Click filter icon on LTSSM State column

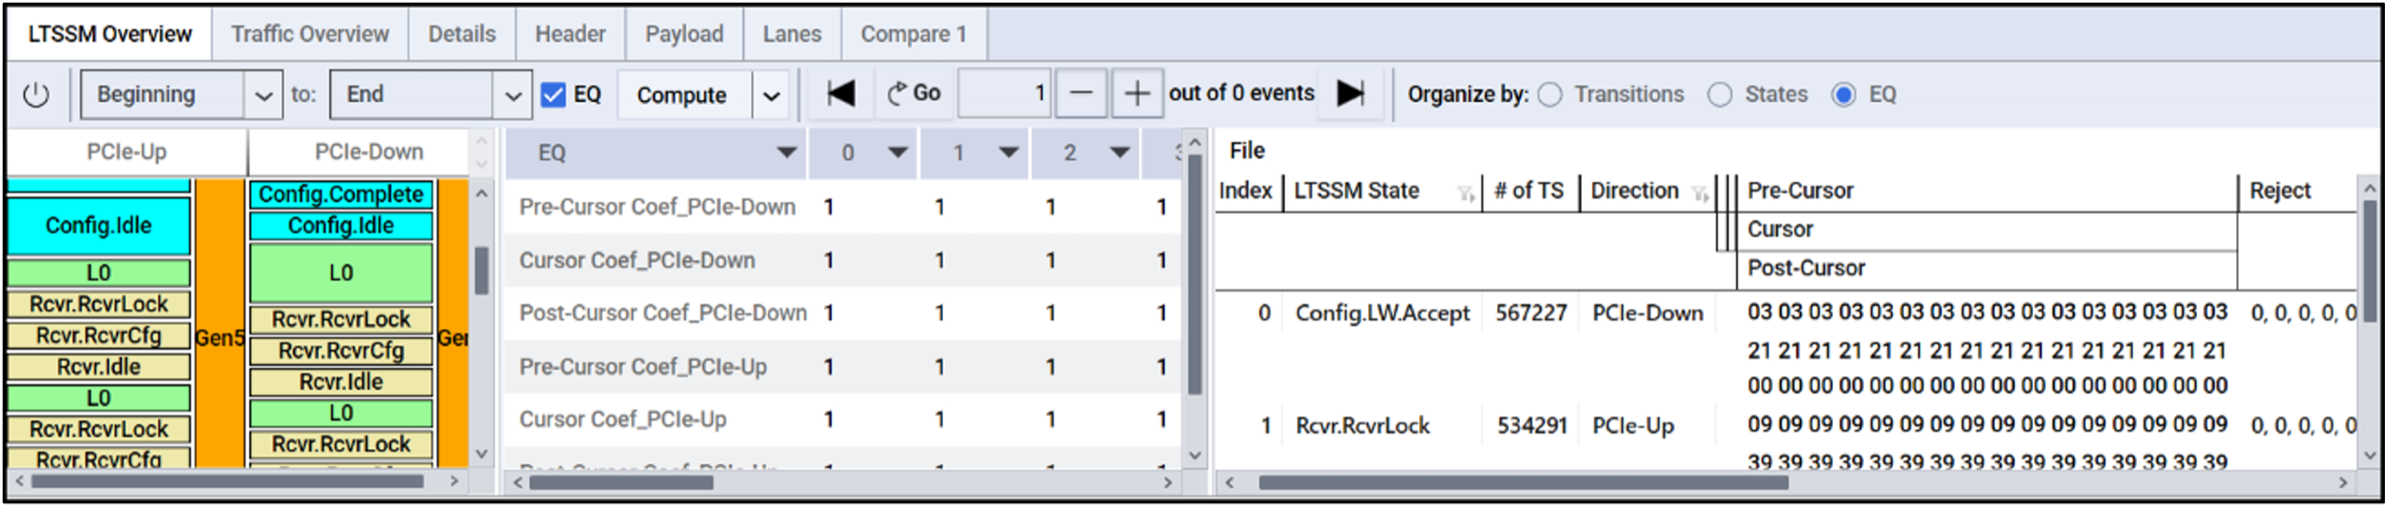click(1465, 194)
